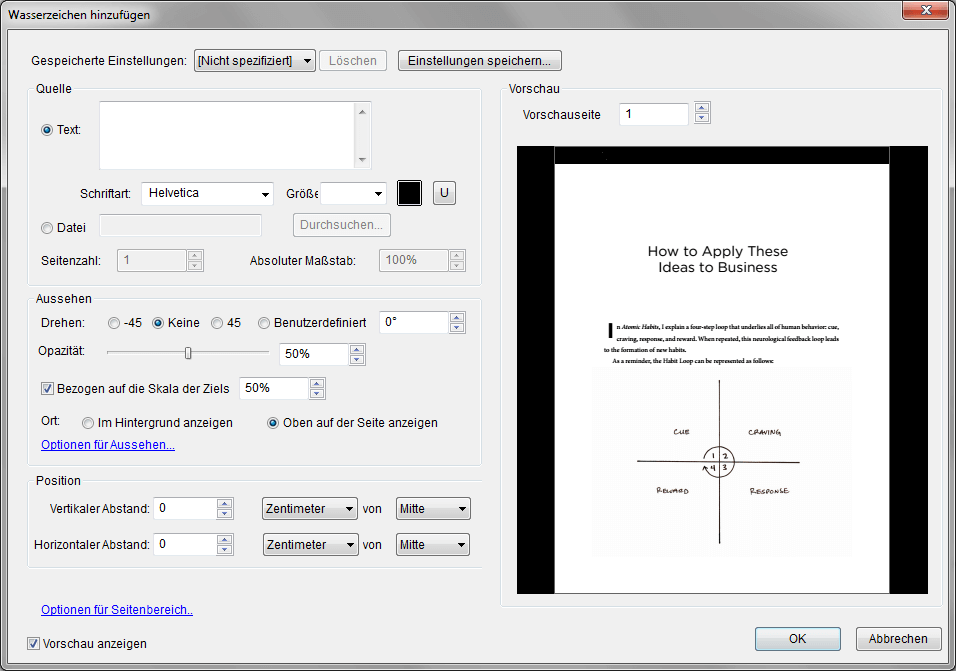
Task: Toggle the Vorschau anzeigen checkbox
Action: click(x=34, y=644)
